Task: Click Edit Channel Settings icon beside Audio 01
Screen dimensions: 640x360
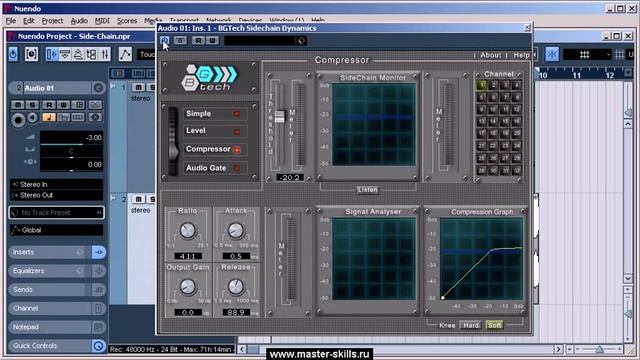Action: [x=98, y=88]
